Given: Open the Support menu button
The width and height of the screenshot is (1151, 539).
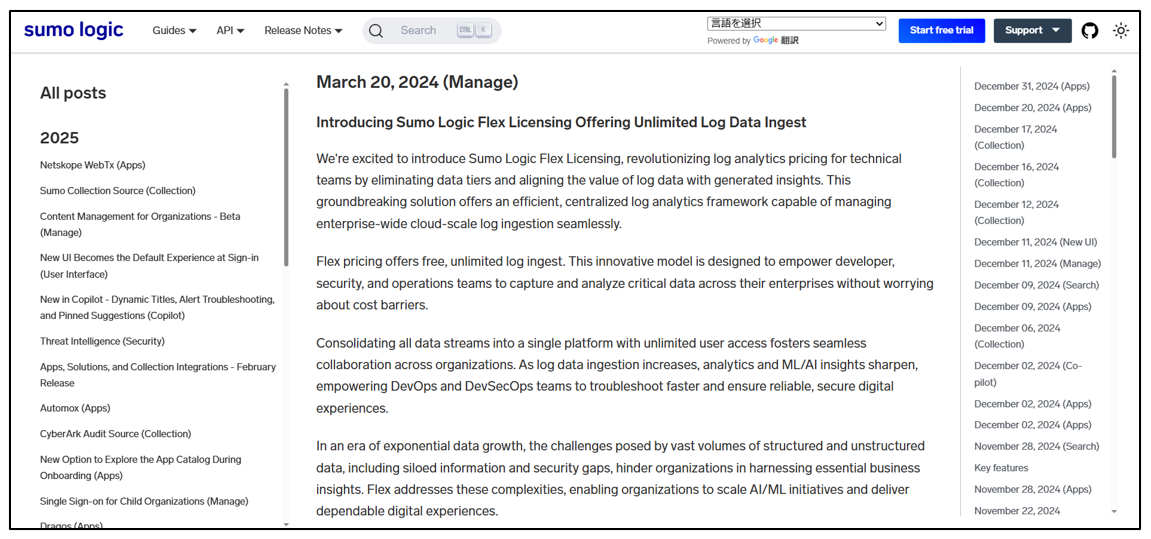Looking at the screenshot, I should [x=1032, y=31].
